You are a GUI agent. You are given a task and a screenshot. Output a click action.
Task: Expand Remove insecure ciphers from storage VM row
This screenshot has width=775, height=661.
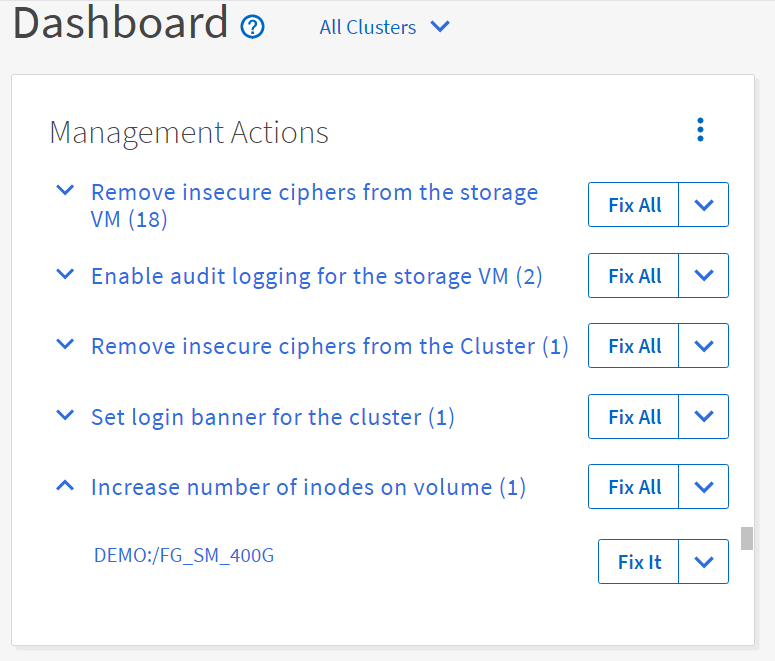click(x=65, y=190)
